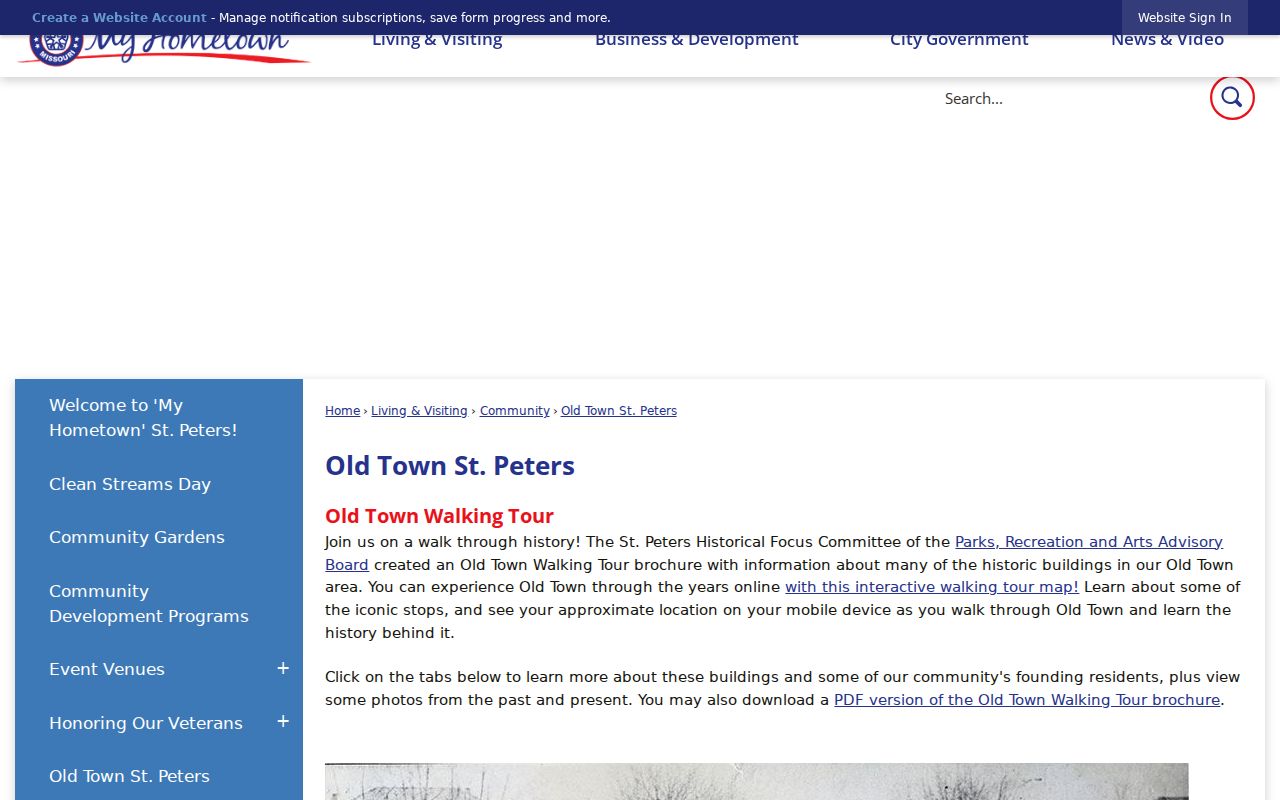
Task: Open Community Development Programs sidebar item
Action: click(159, 604)
